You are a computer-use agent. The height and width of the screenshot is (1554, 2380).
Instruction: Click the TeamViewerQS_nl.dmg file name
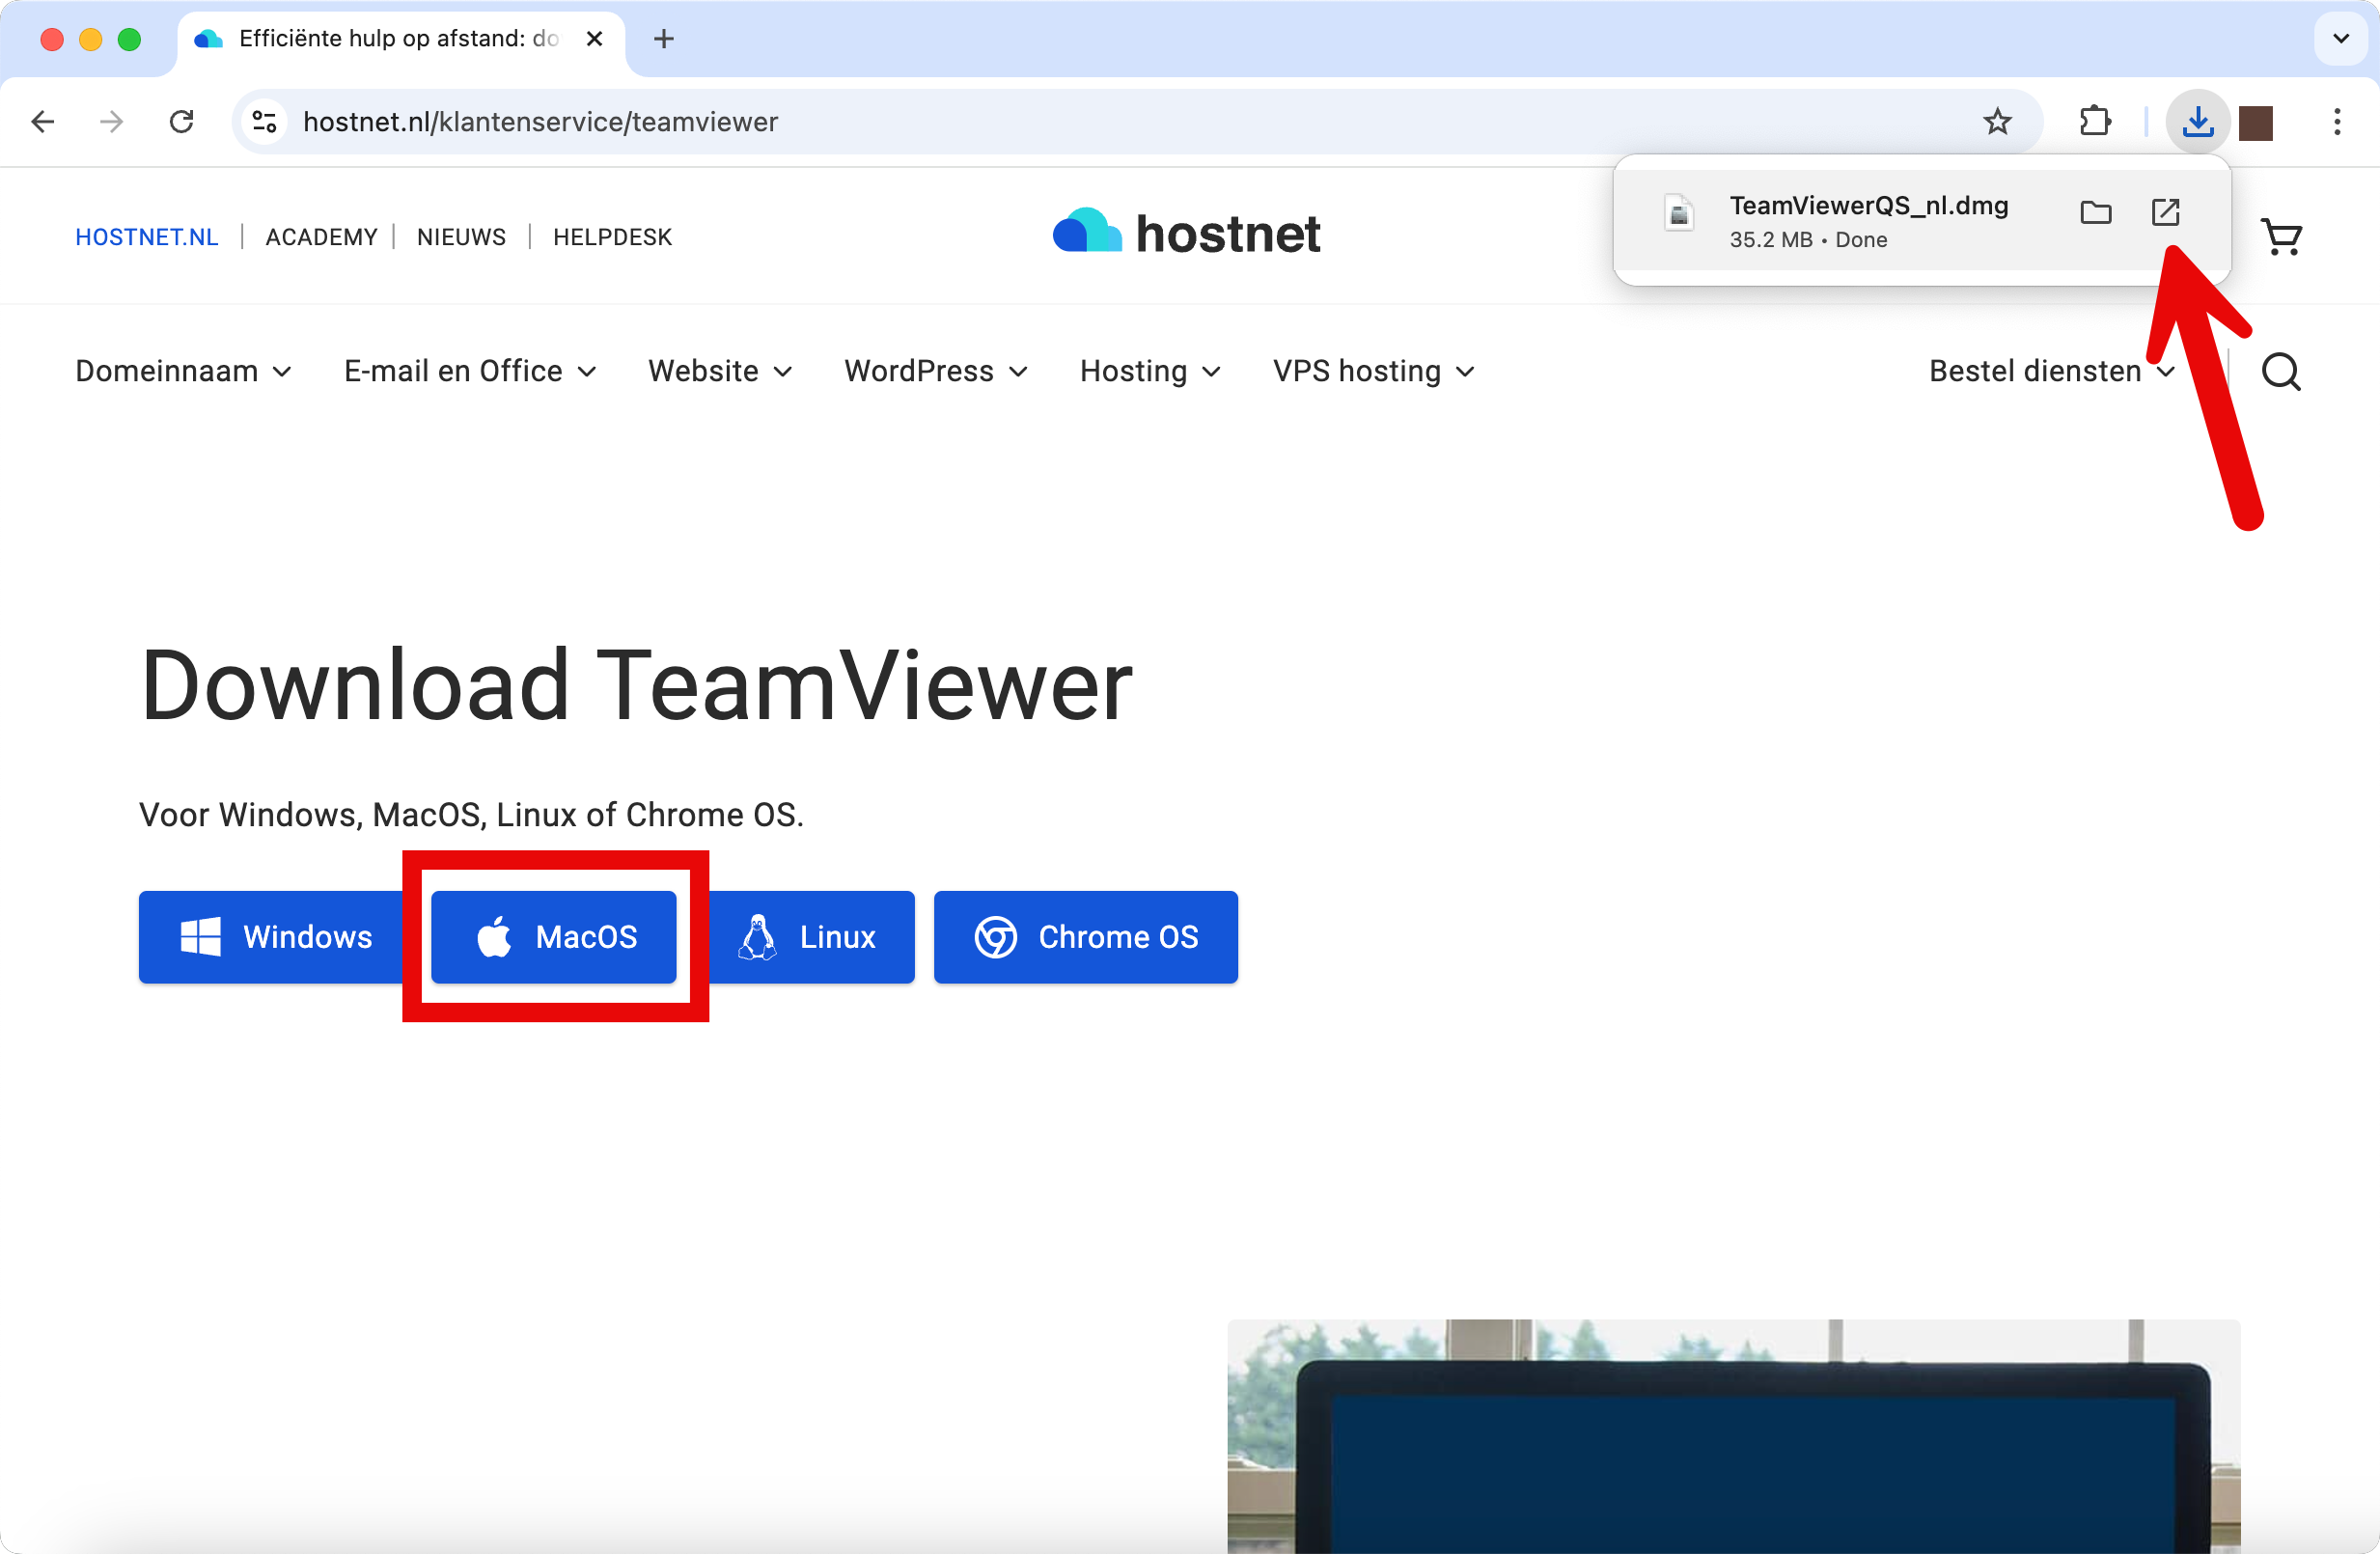1869,206
